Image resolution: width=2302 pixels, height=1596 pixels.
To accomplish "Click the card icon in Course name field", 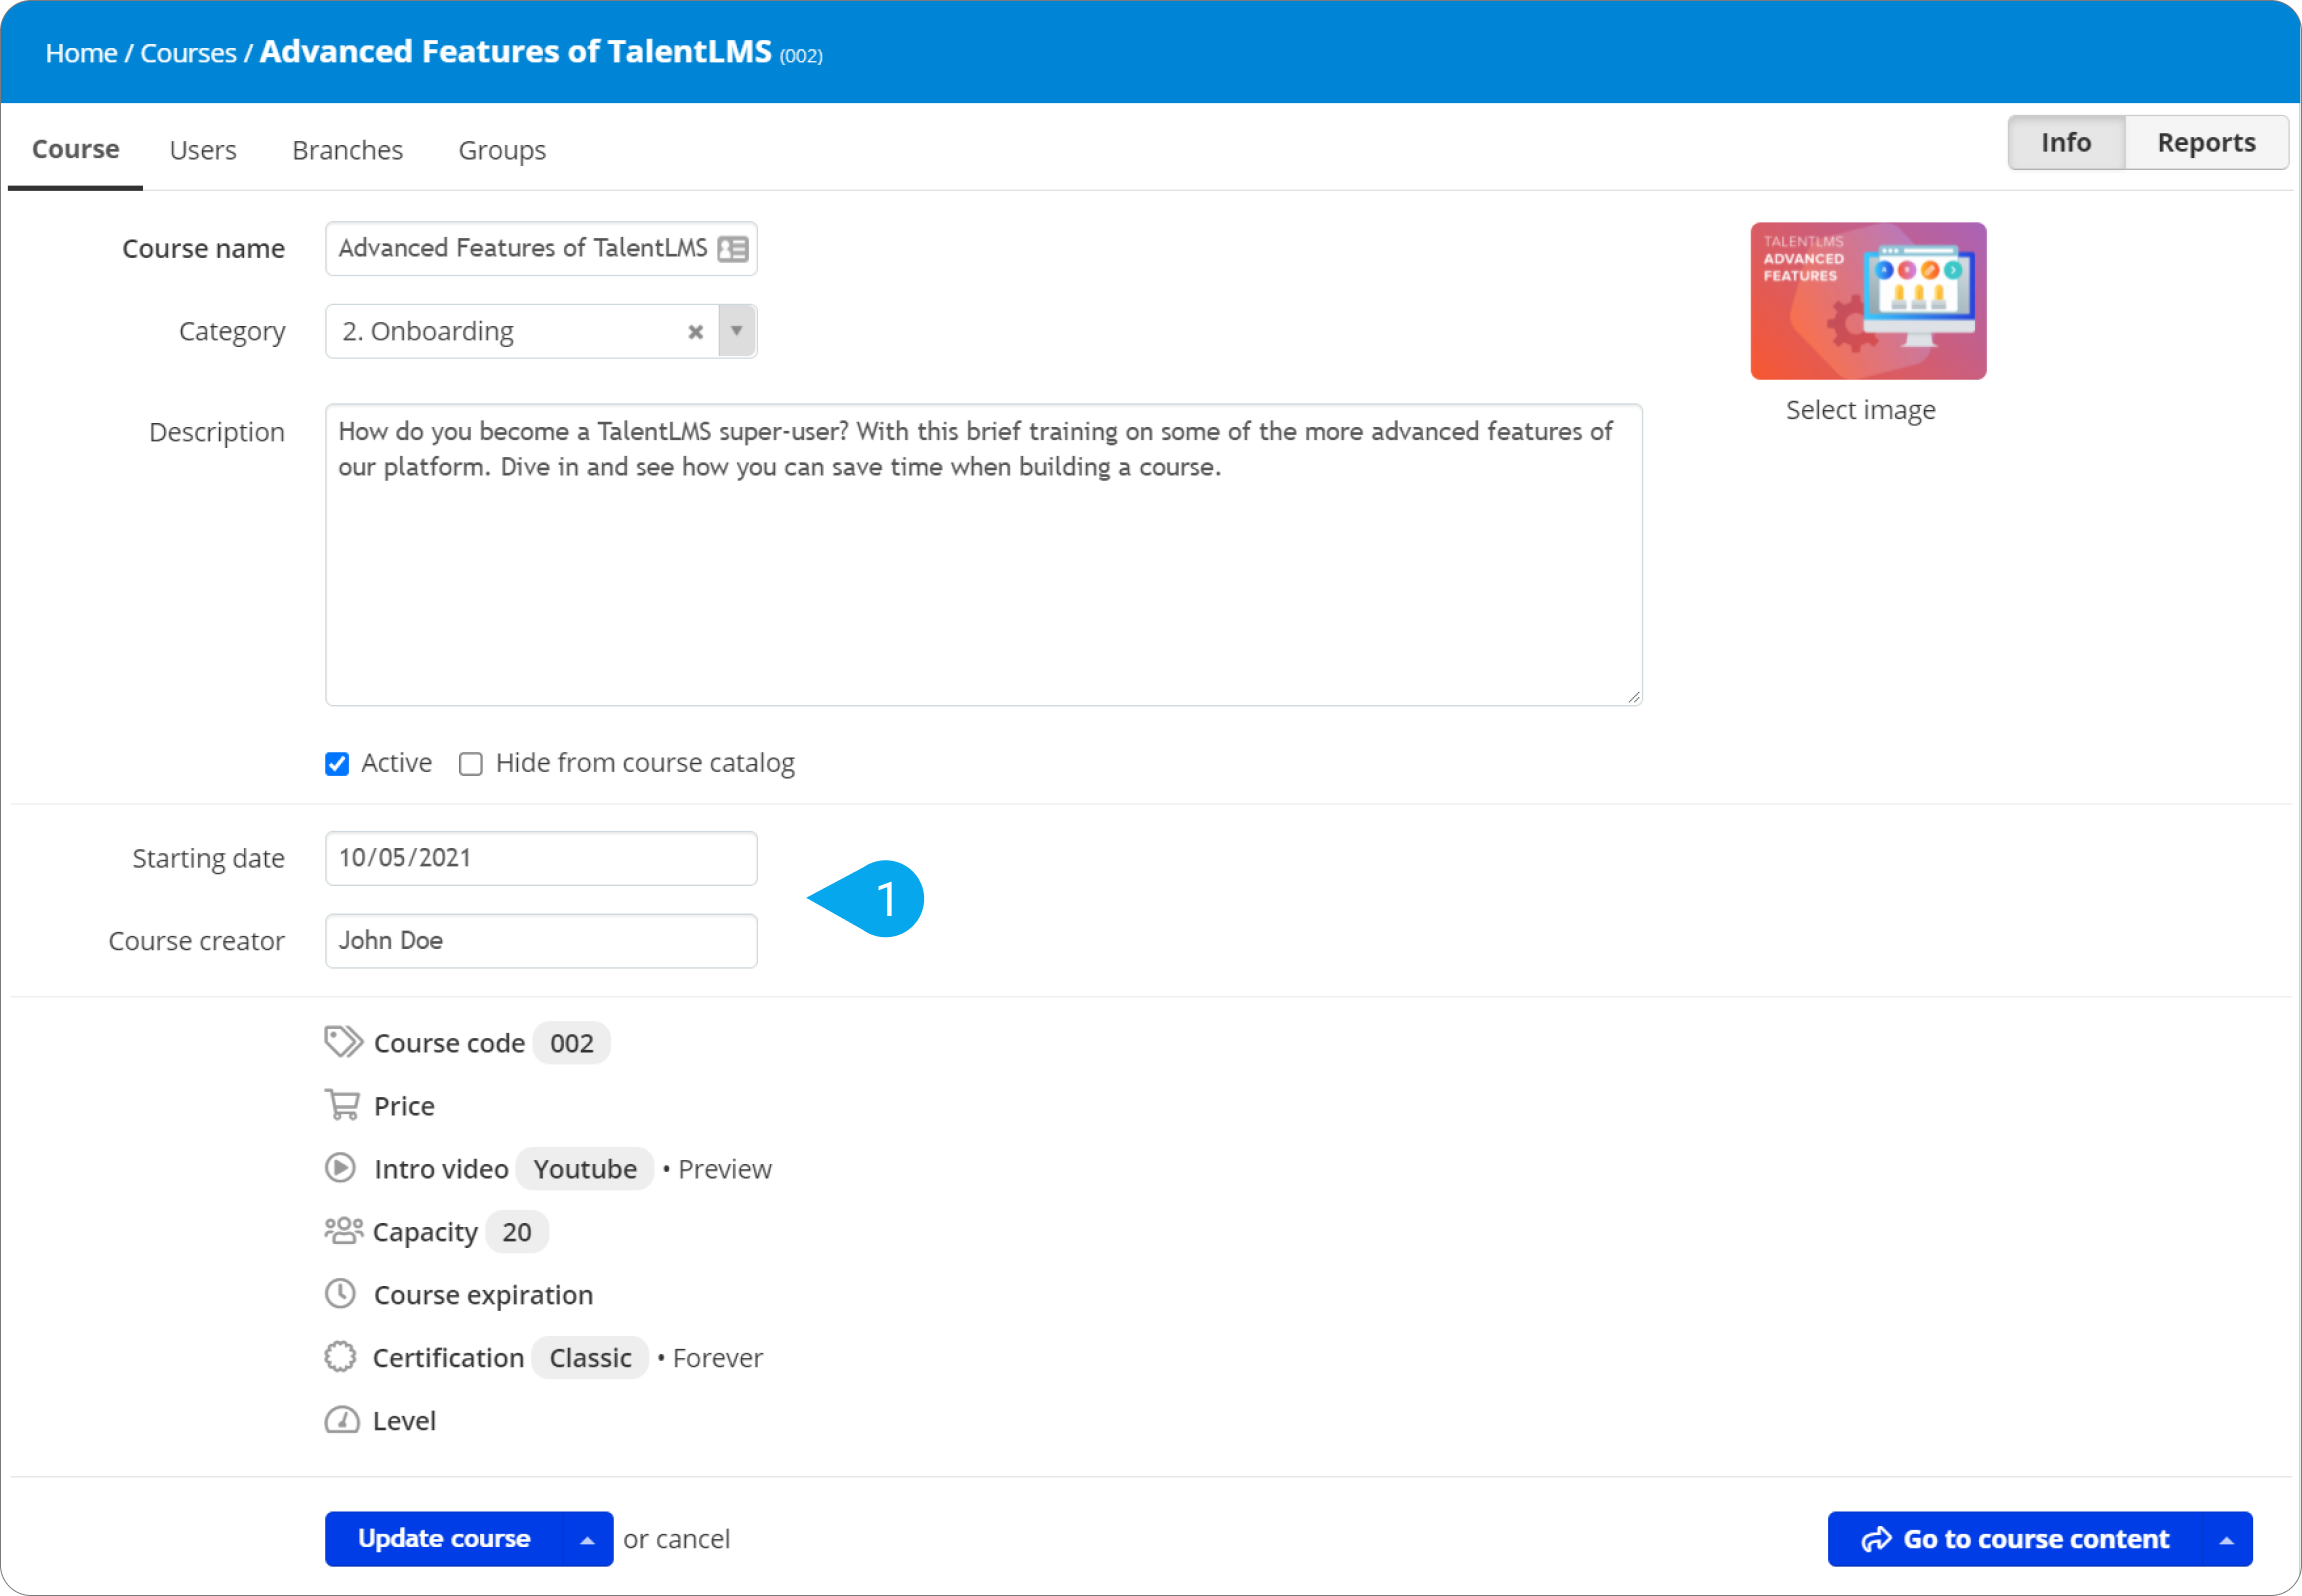I will pos(733,249).
